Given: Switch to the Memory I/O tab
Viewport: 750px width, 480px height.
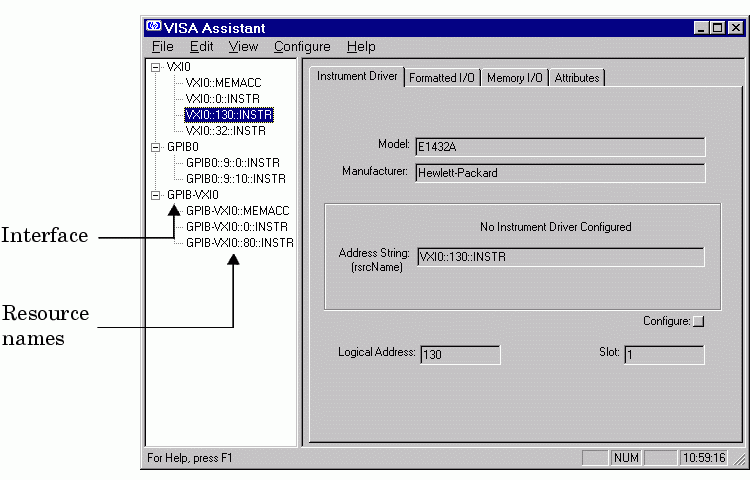Looking at the screenshot, I should pos(515,78).
